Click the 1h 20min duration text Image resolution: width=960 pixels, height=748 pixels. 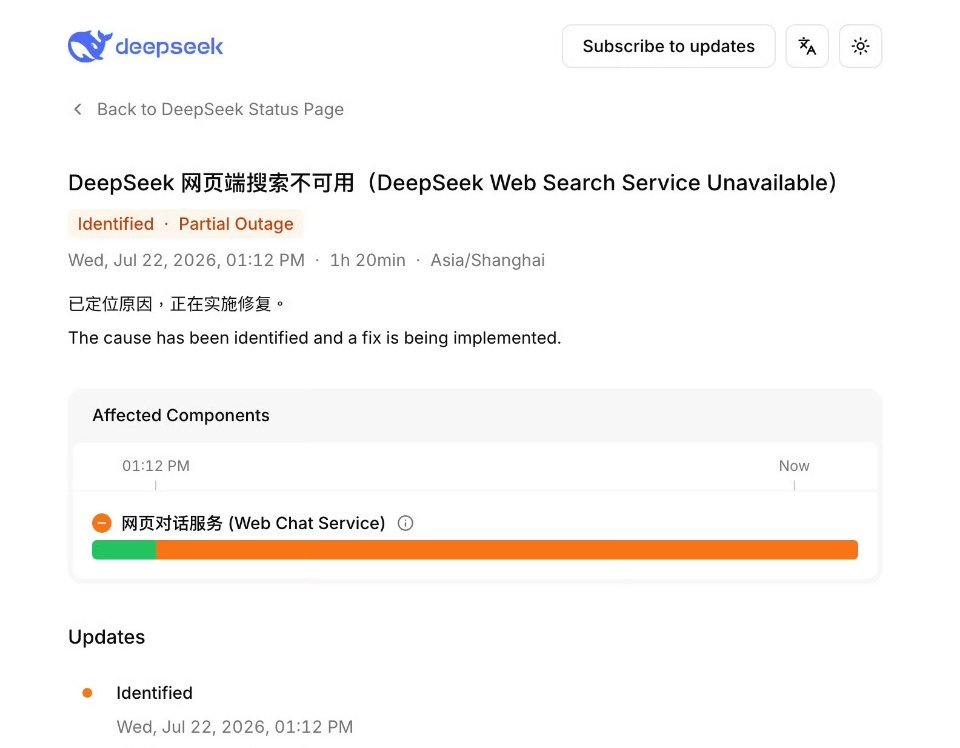point(367,260)
